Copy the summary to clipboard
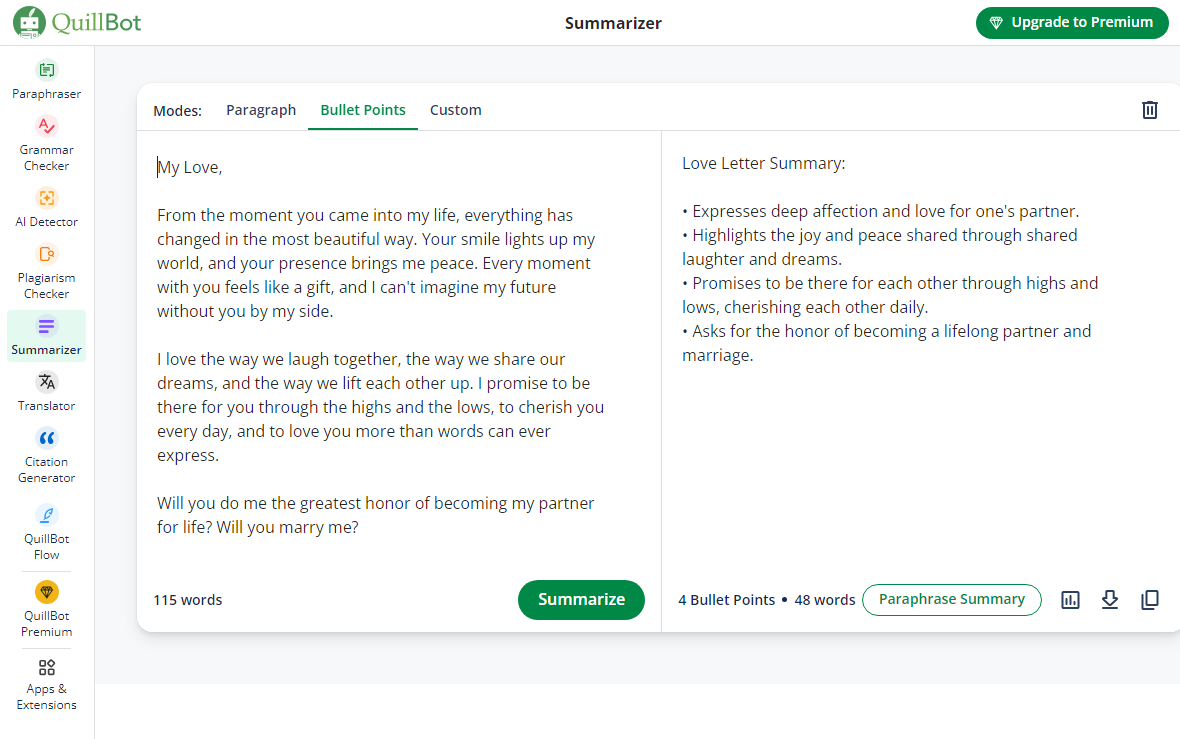Image resolution: width=1180 pixels, height=739 pixels. 1150,600
